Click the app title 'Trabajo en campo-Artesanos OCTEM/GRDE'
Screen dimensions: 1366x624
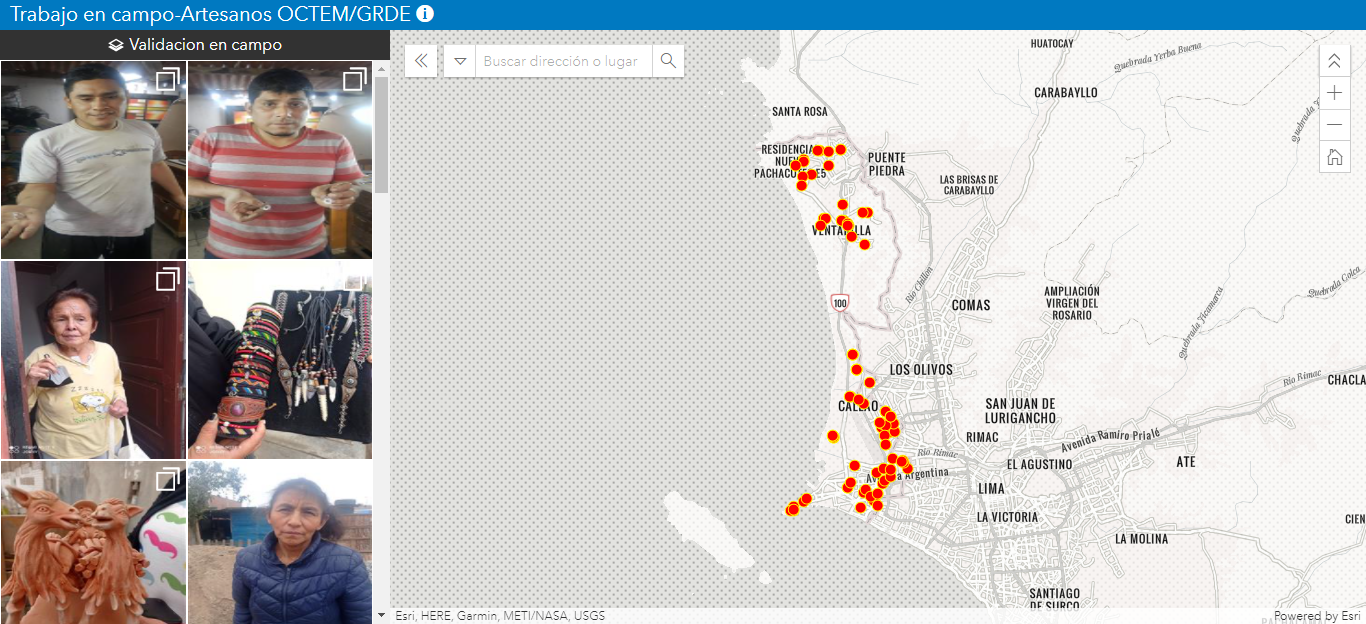[210, 14]
